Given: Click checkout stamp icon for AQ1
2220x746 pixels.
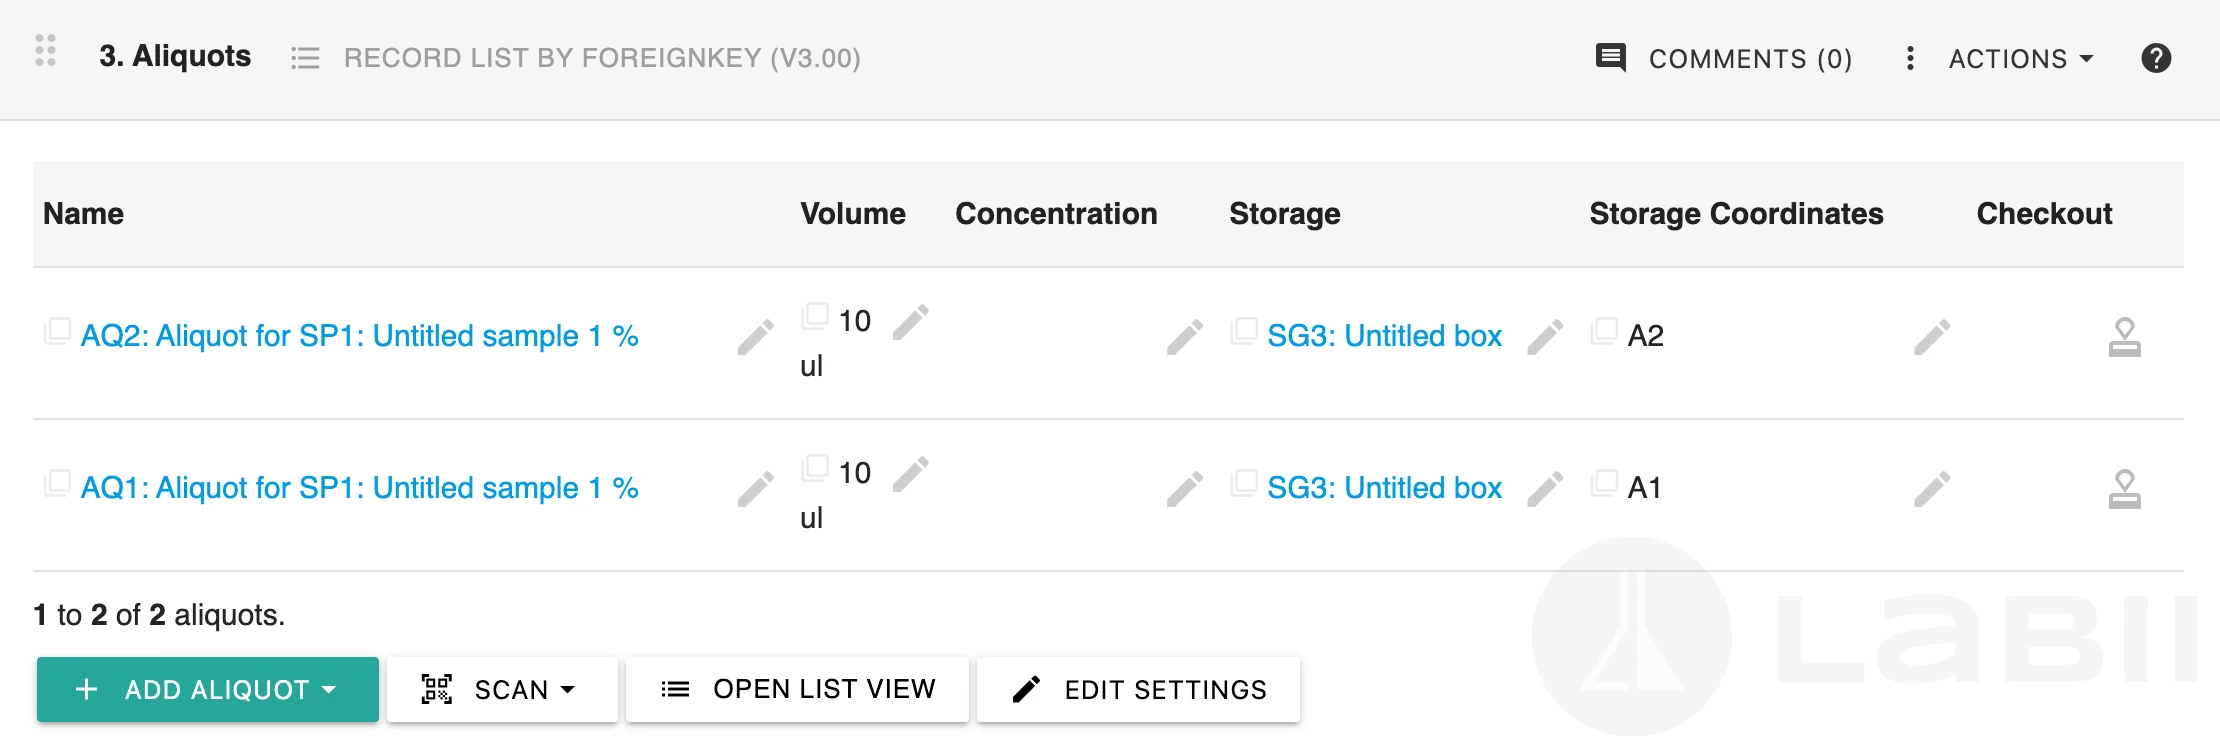Looking at the screenshot, I should [2124, 489].
